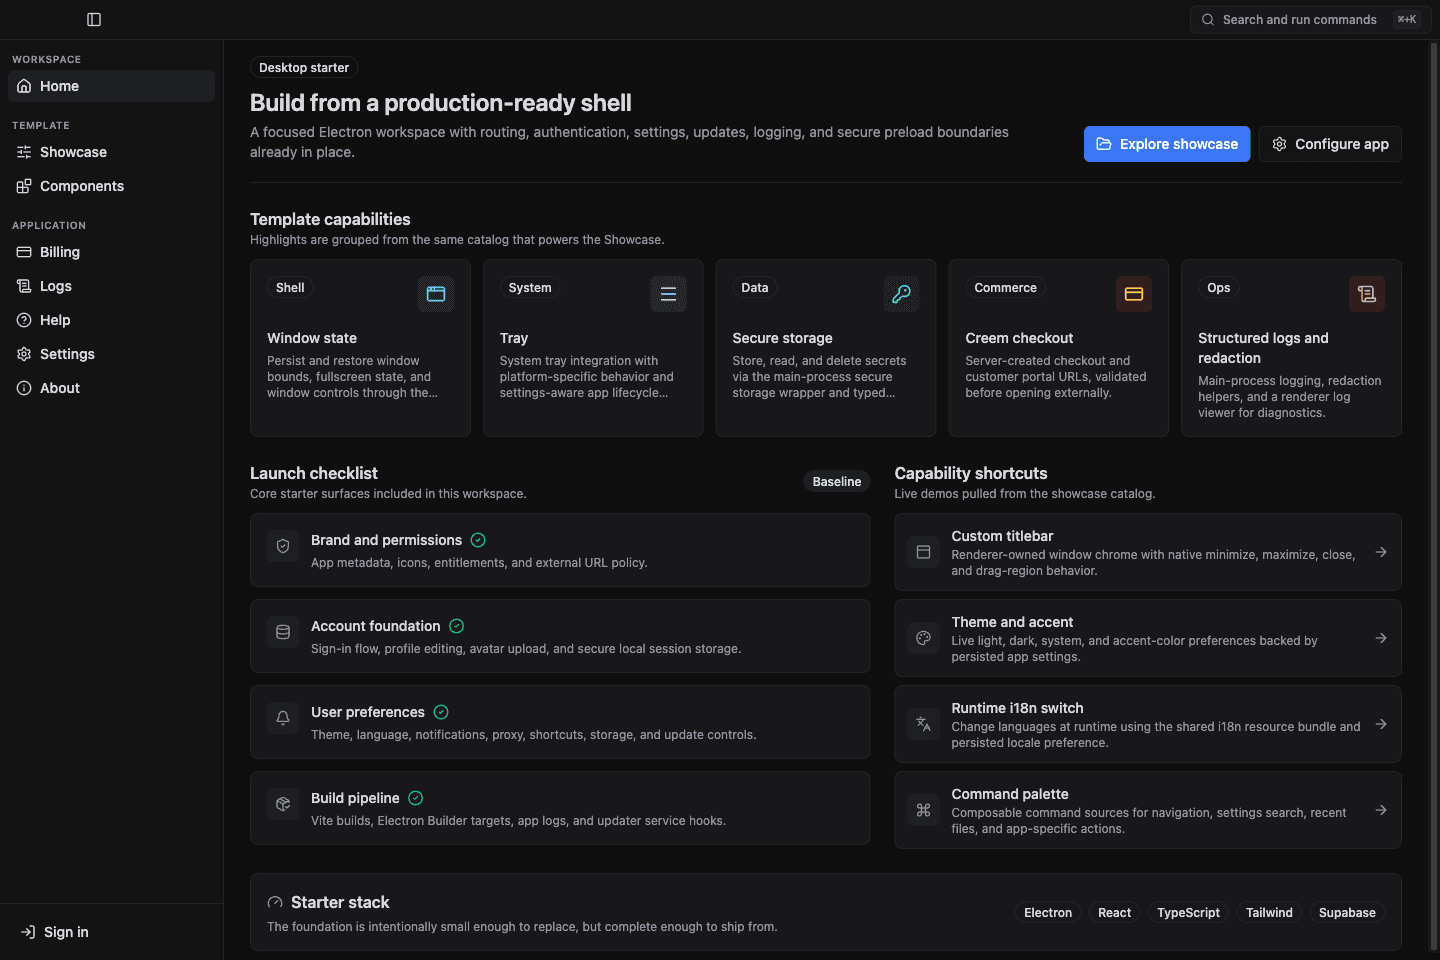Open Theme and accent via its arrow
The height and width of the screenshot is (960, 1440).
pos(1381,638)
